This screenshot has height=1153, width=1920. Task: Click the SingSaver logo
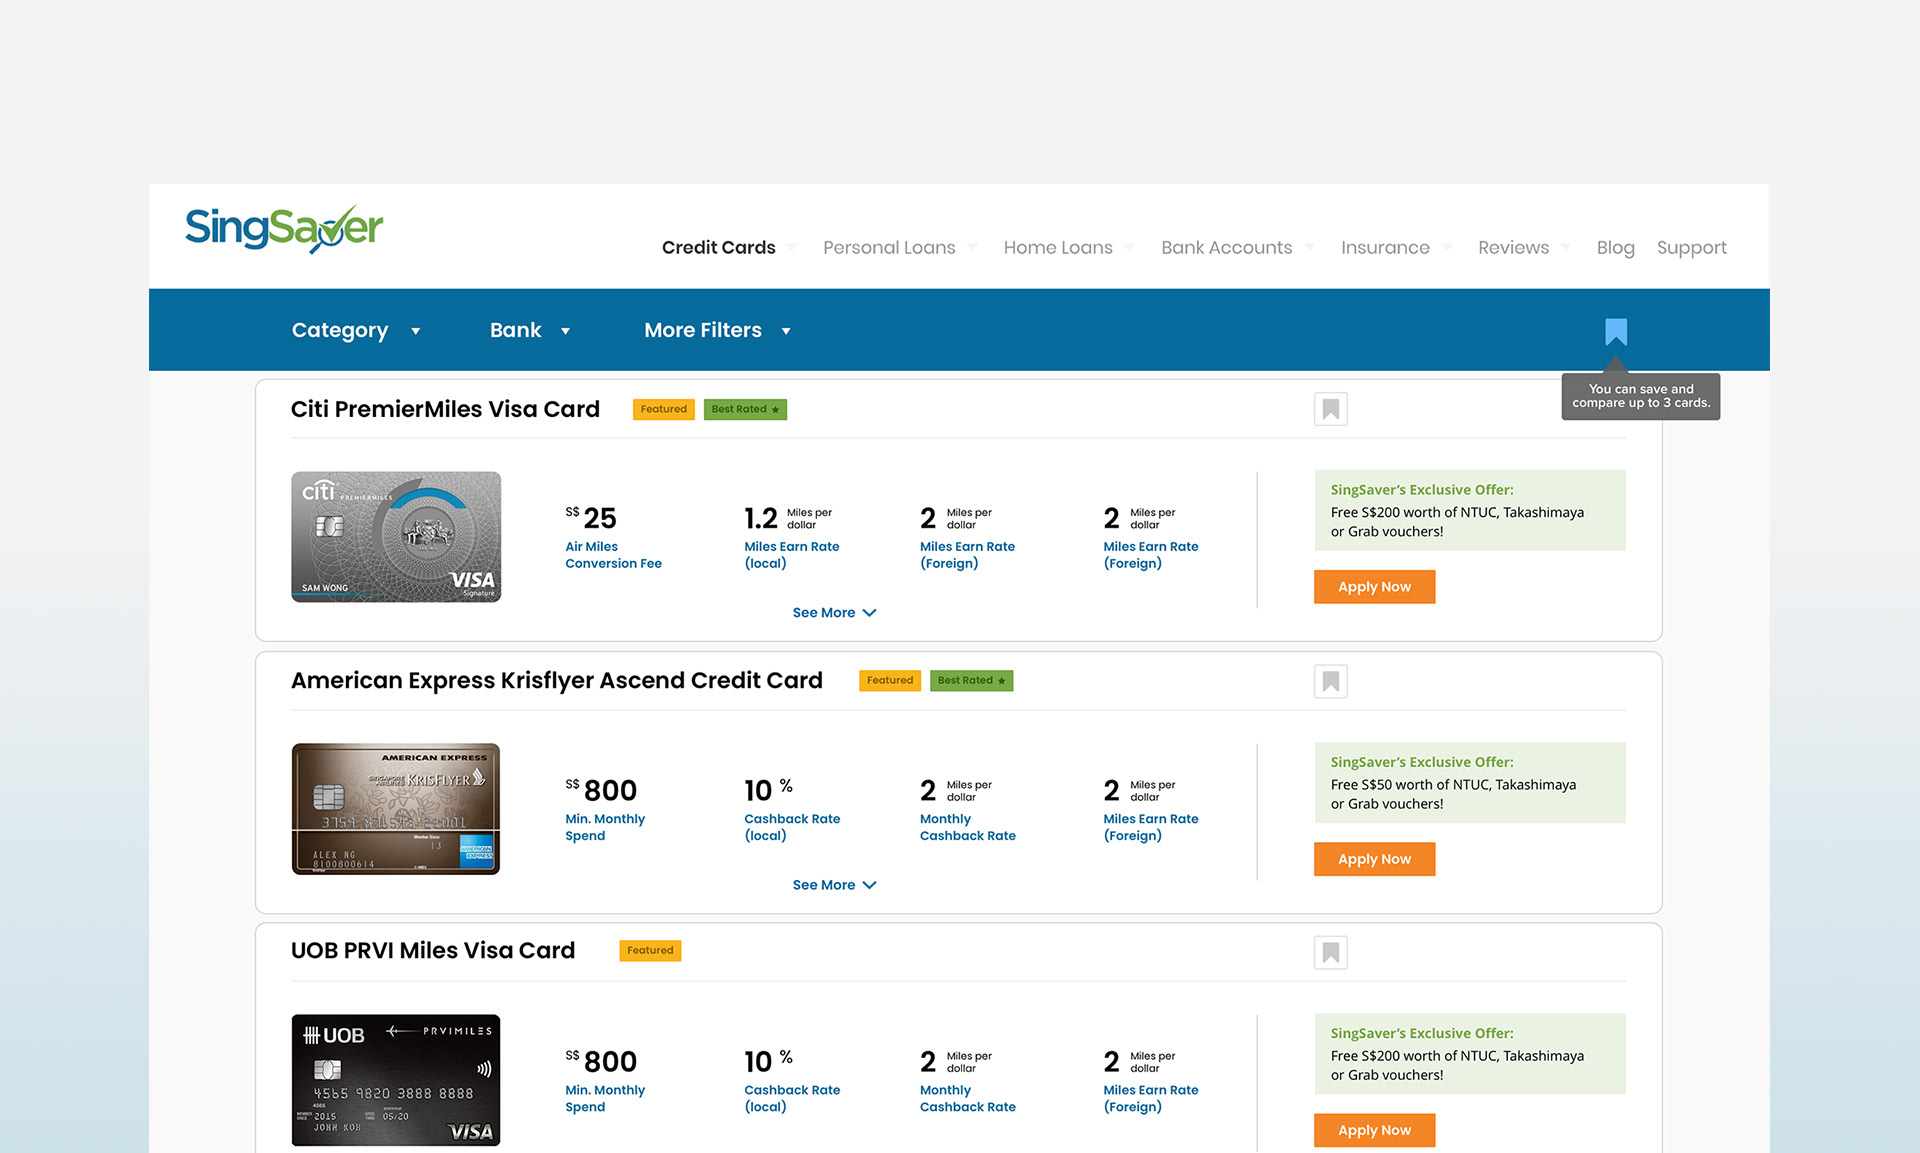pyautogui.click(x=284, y=229)
